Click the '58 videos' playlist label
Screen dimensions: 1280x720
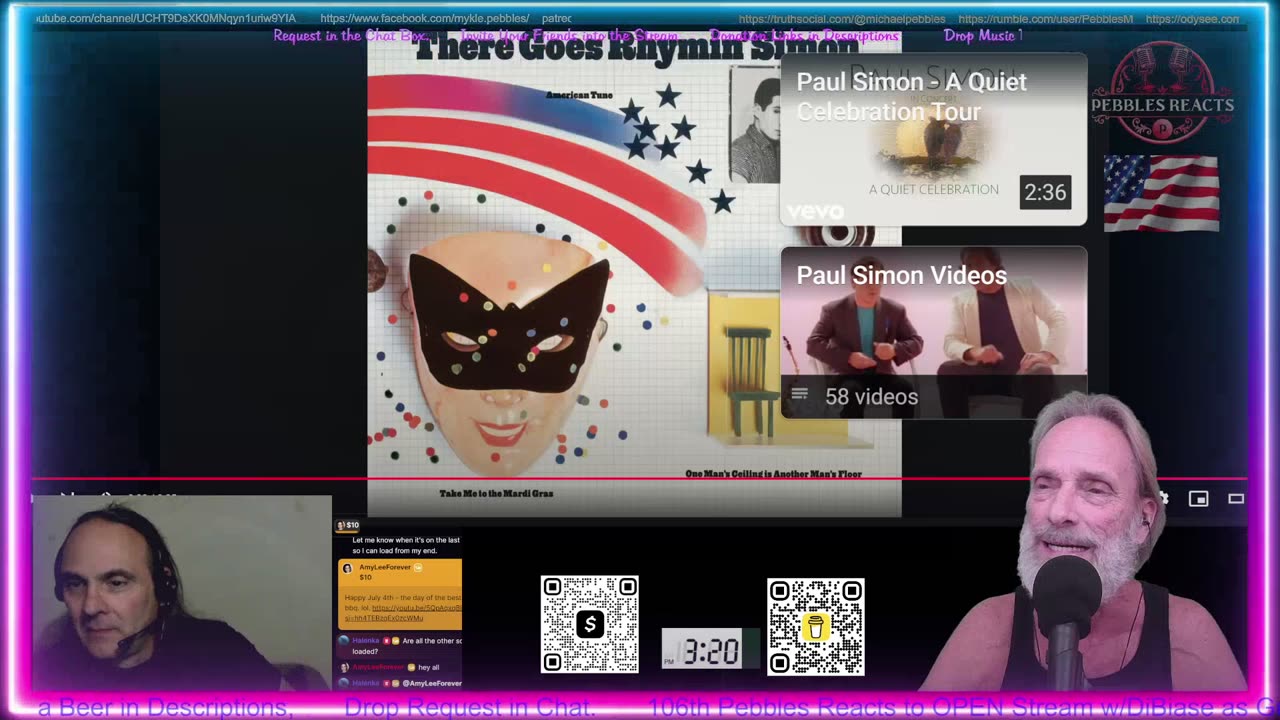click(871, 397)
